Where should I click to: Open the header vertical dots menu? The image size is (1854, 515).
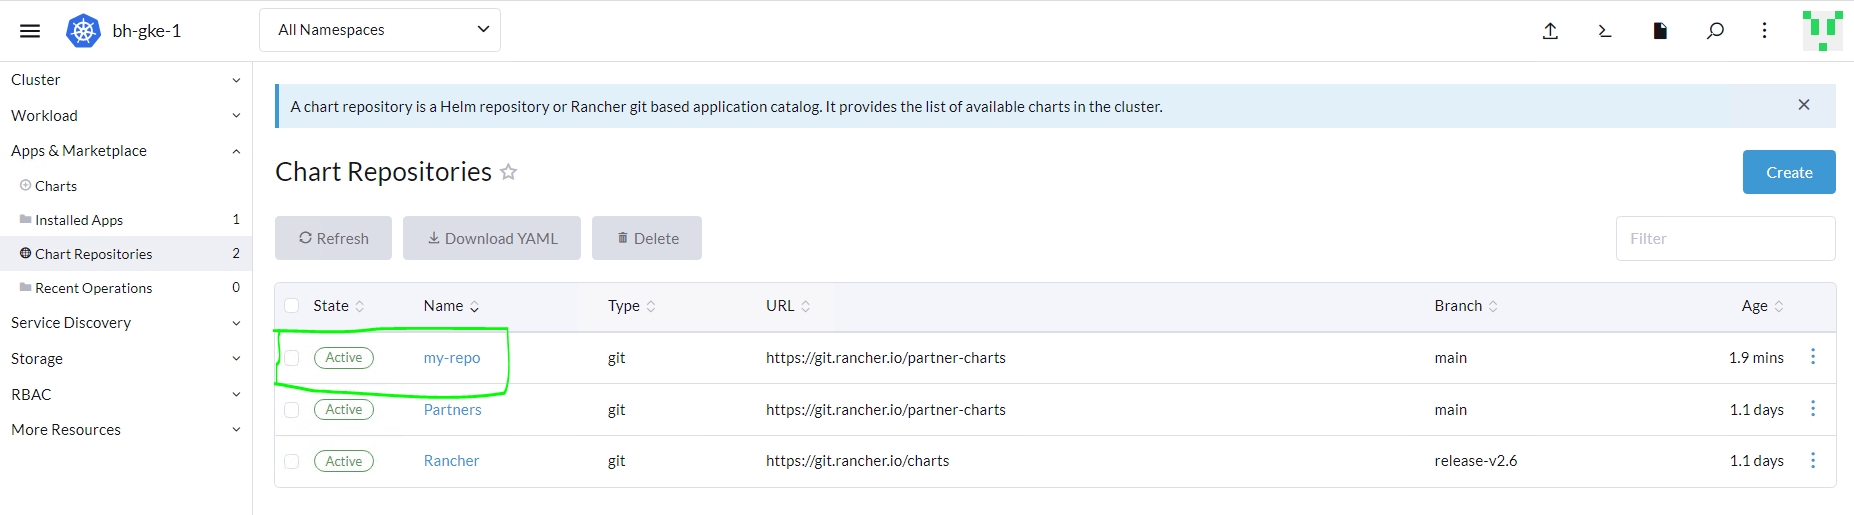click(1764, 31)
